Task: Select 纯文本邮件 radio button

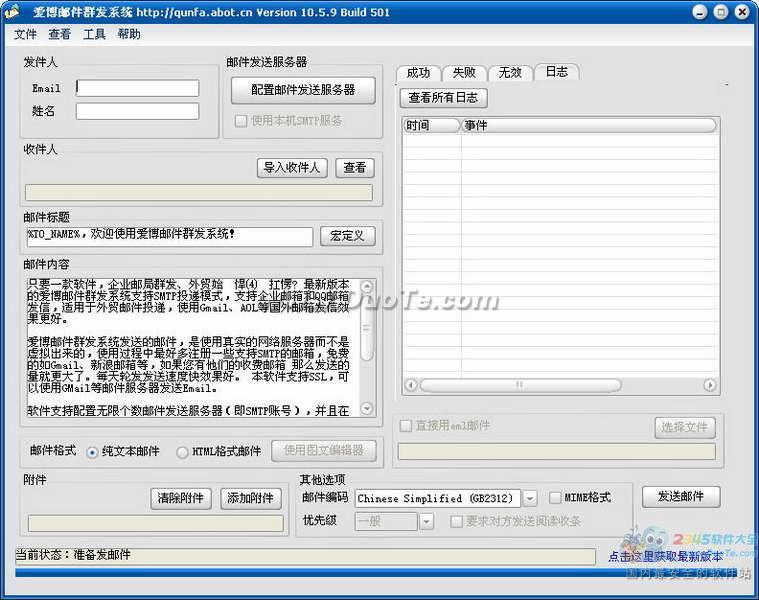Action: [92, 452]
